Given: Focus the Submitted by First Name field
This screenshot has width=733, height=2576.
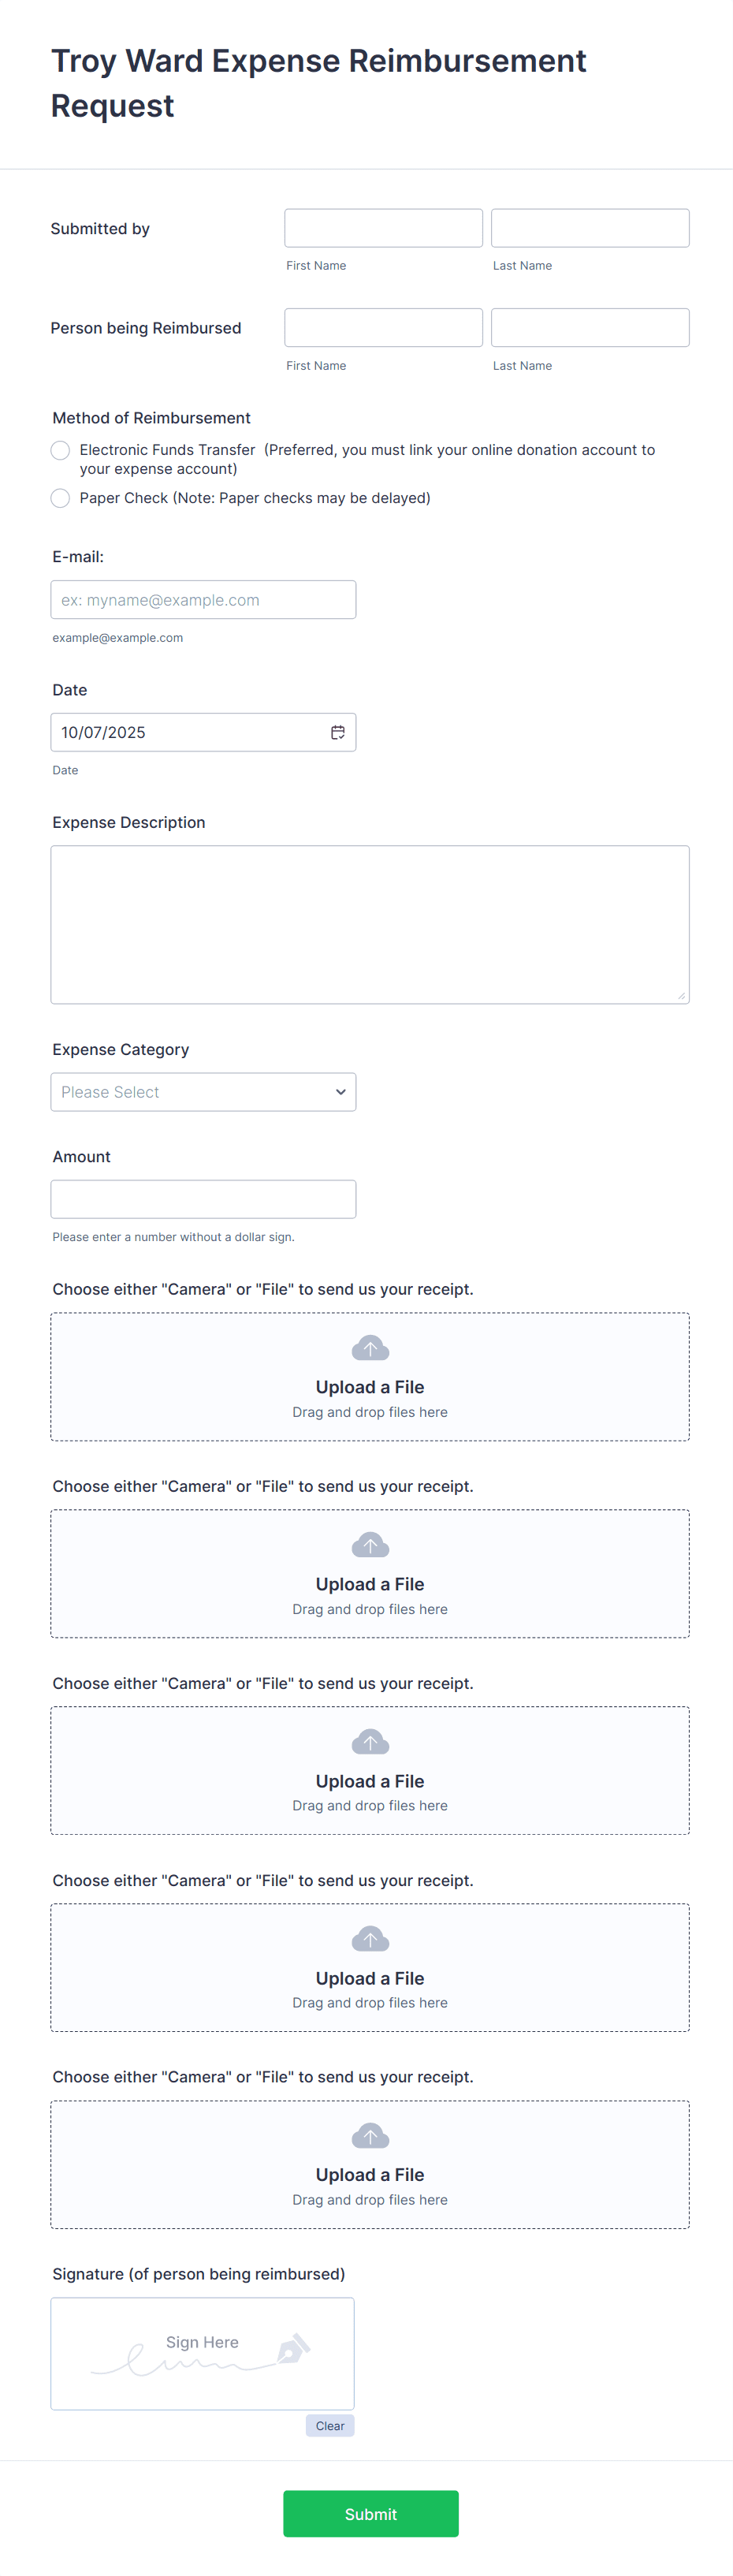Looking at the screenshot, I should (383, 228).
